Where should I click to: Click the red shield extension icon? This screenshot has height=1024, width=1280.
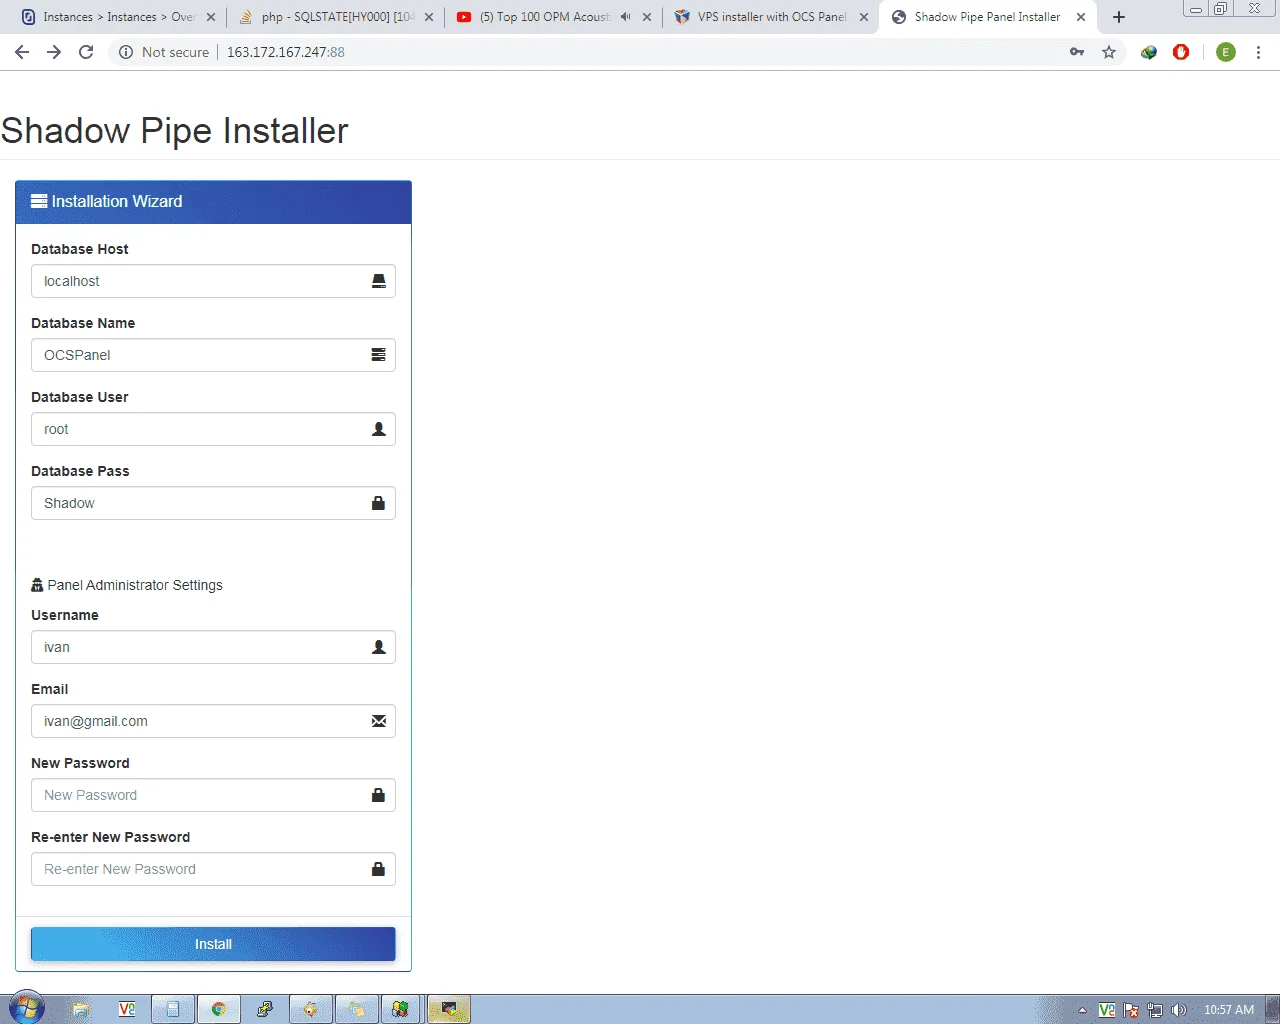[x=1181, y=52]
